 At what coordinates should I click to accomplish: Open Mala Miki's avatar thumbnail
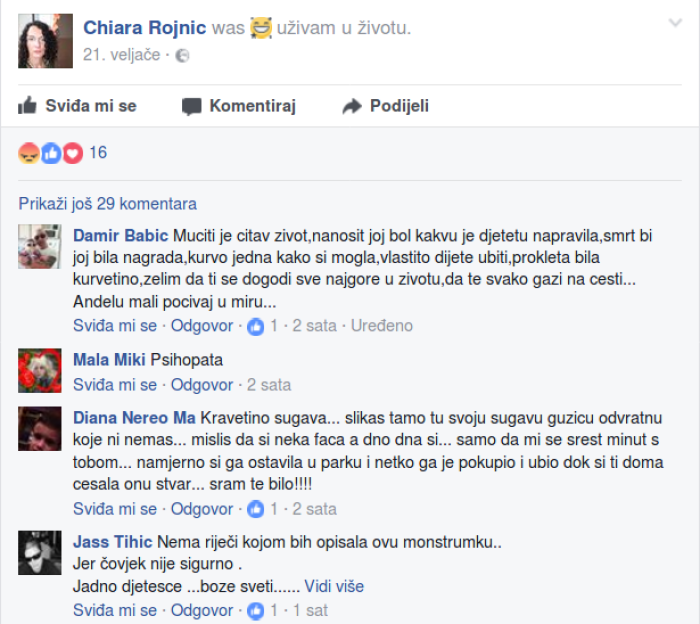[40, 370]
